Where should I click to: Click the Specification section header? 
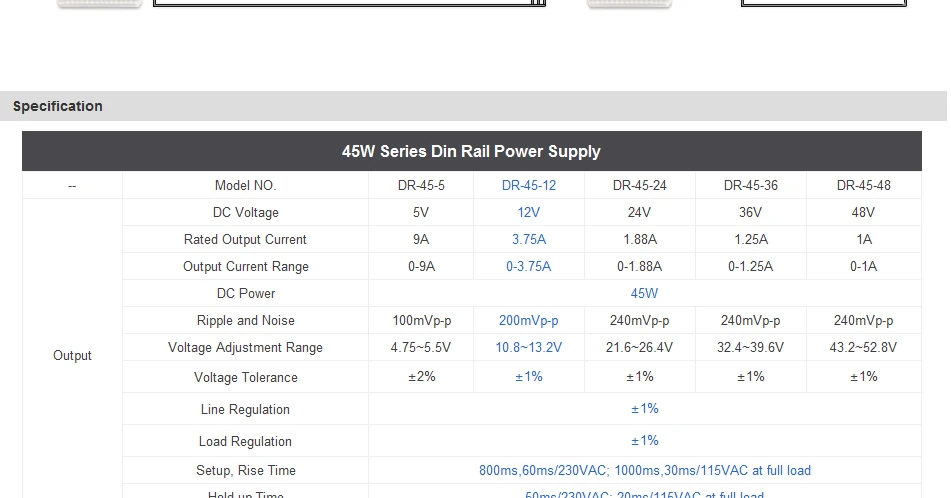[x=58, y=106]
